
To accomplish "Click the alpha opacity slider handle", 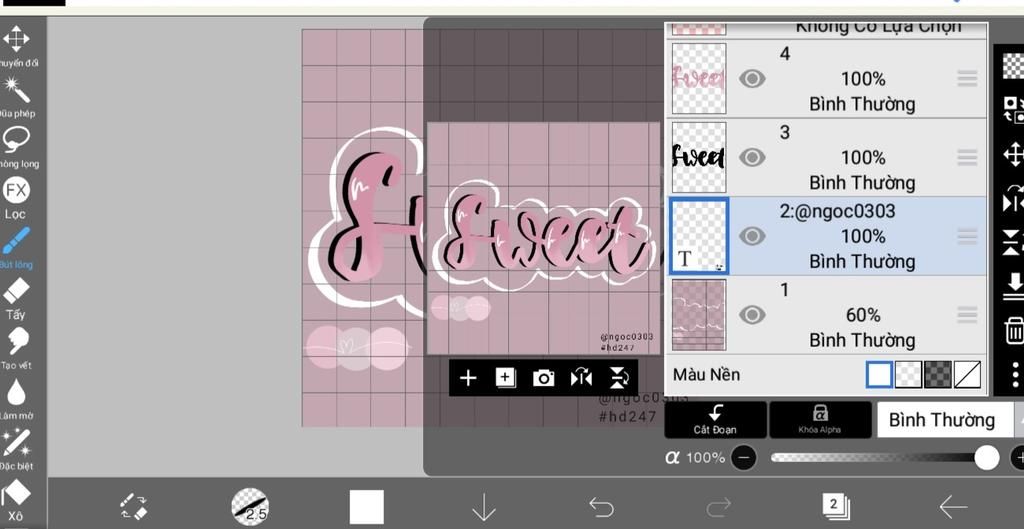I will click(x=986, y=458).
